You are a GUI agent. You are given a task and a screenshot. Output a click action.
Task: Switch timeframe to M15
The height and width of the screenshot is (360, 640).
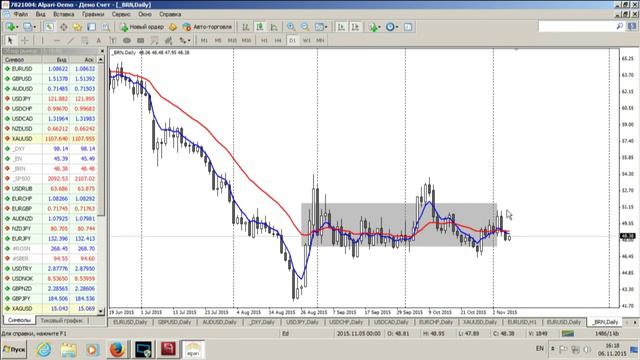(x=232, y=40)
